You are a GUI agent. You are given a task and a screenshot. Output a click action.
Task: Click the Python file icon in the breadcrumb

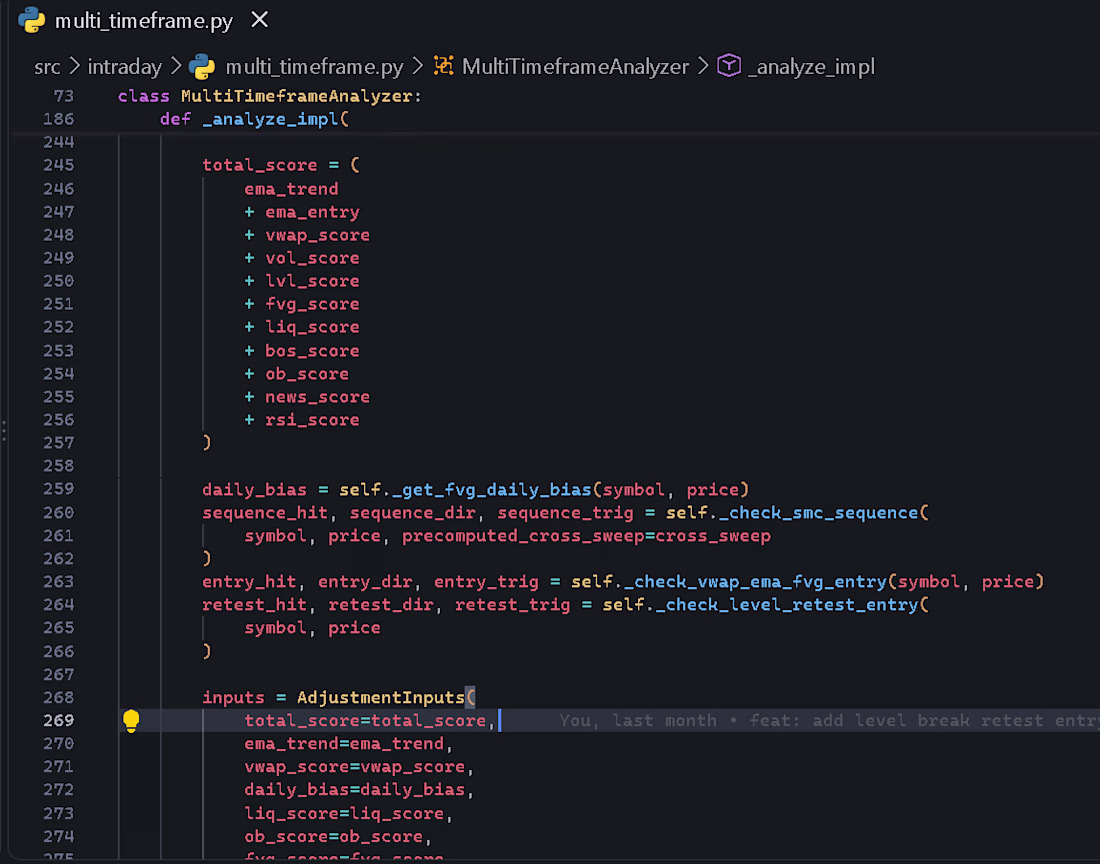[201, 67]
